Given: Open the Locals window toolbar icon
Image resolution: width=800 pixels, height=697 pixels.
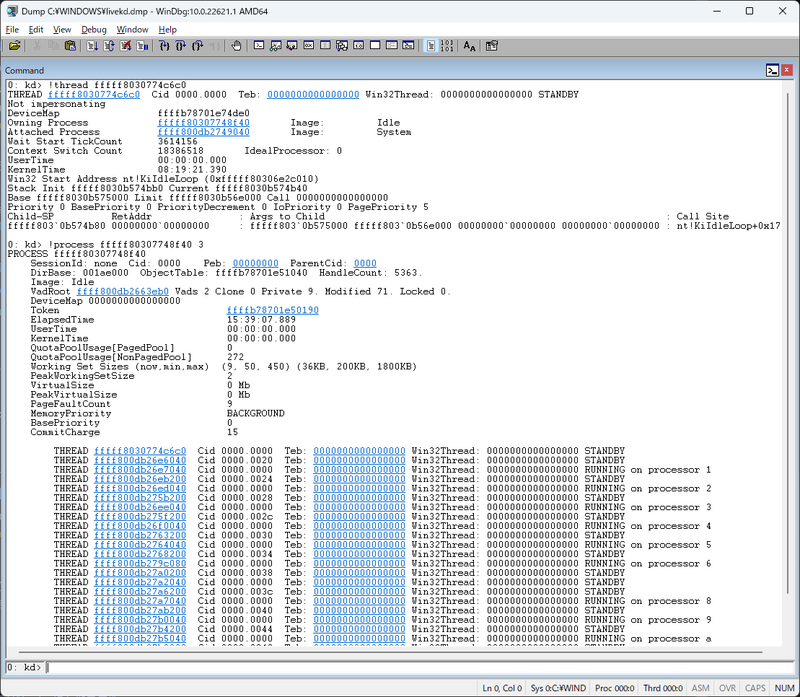Looking at the screenshot, I should [292, 46].
